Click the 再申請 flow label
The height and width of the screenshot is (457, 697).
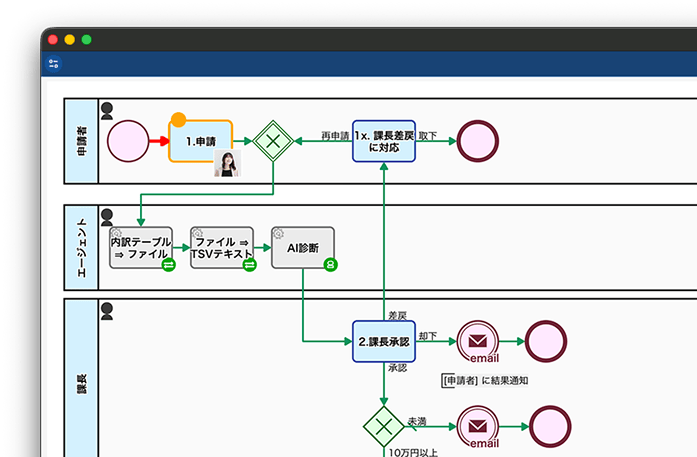tap(335, 136)
